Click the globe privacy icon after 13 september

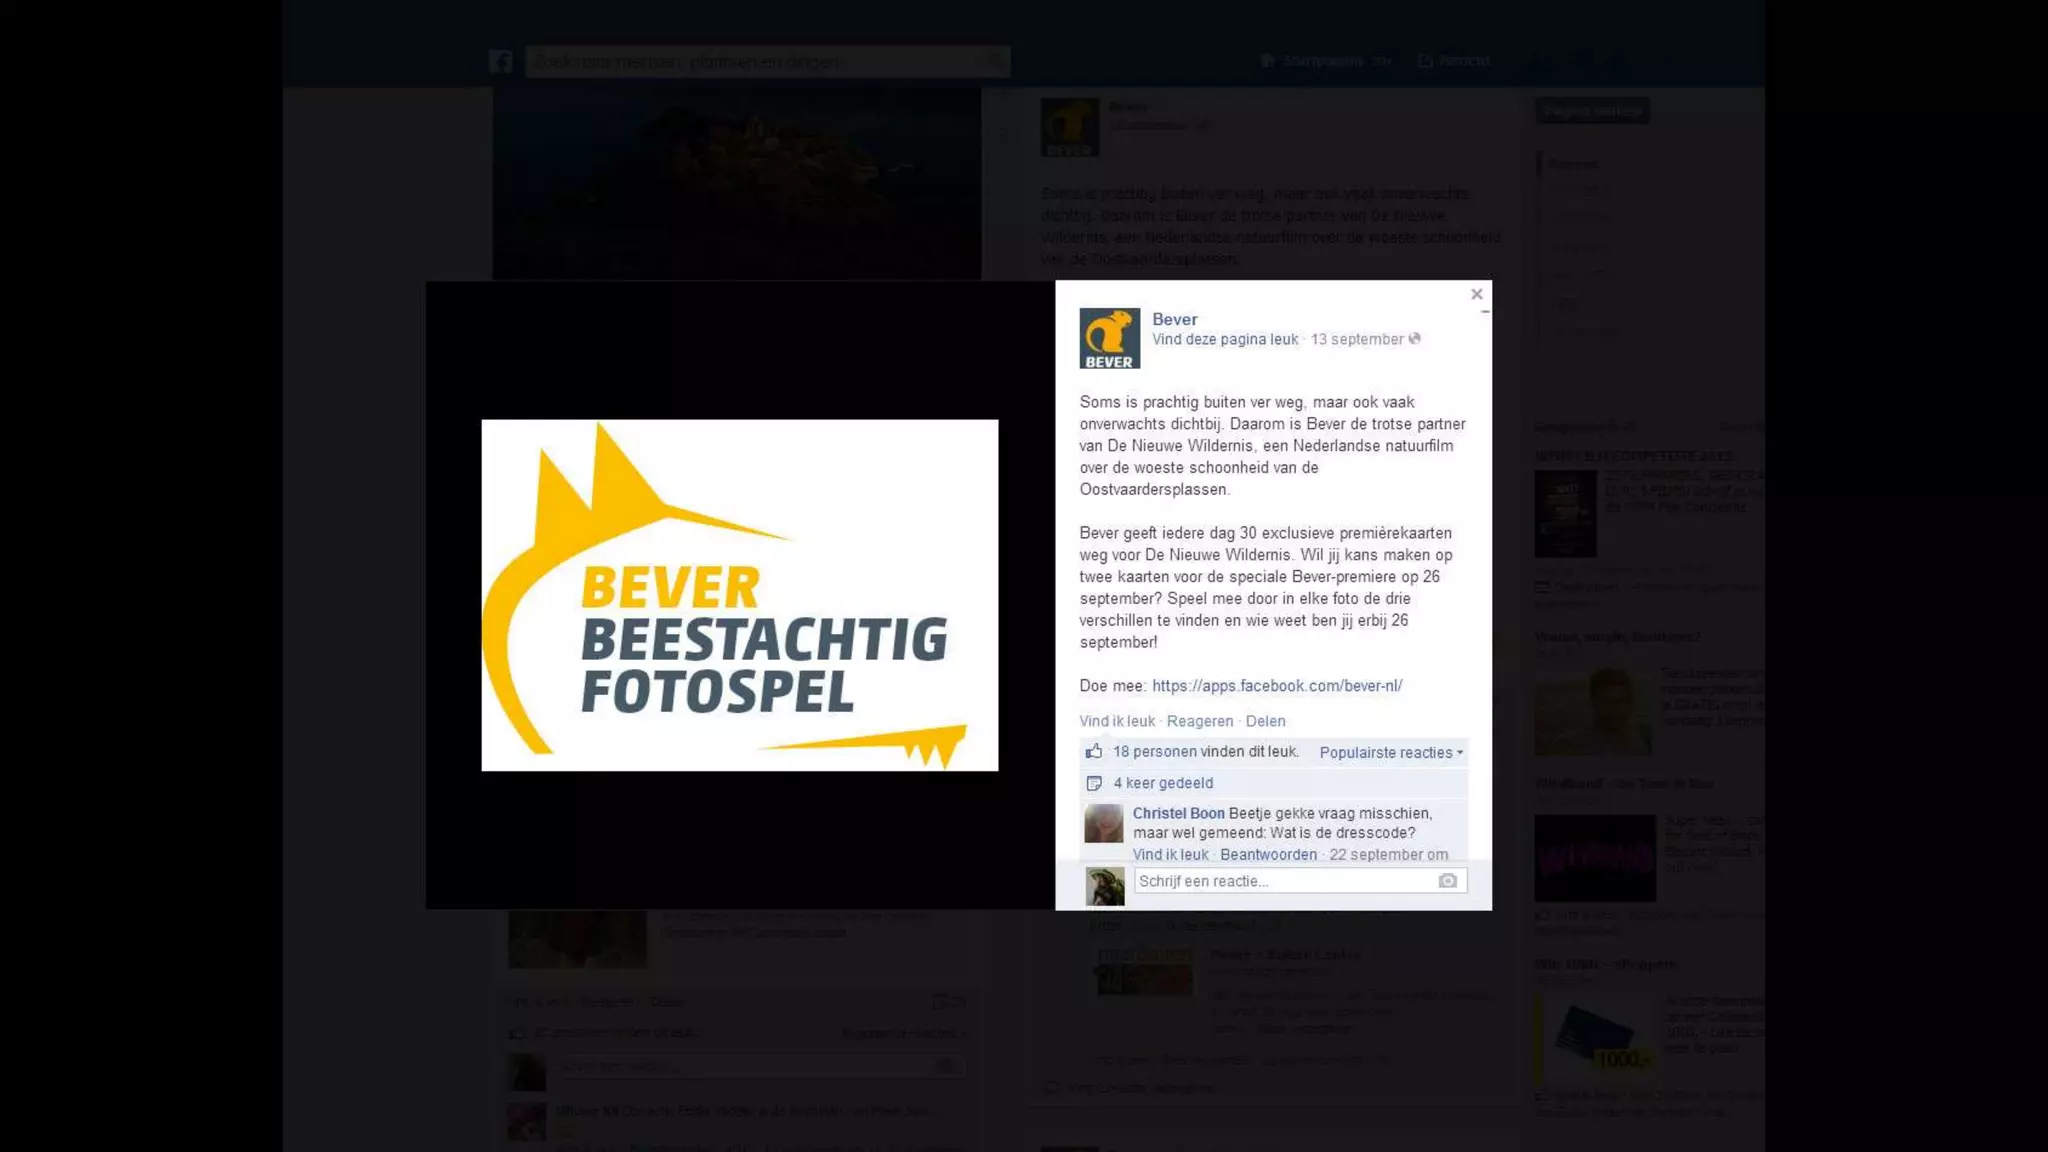point(1414,339)
